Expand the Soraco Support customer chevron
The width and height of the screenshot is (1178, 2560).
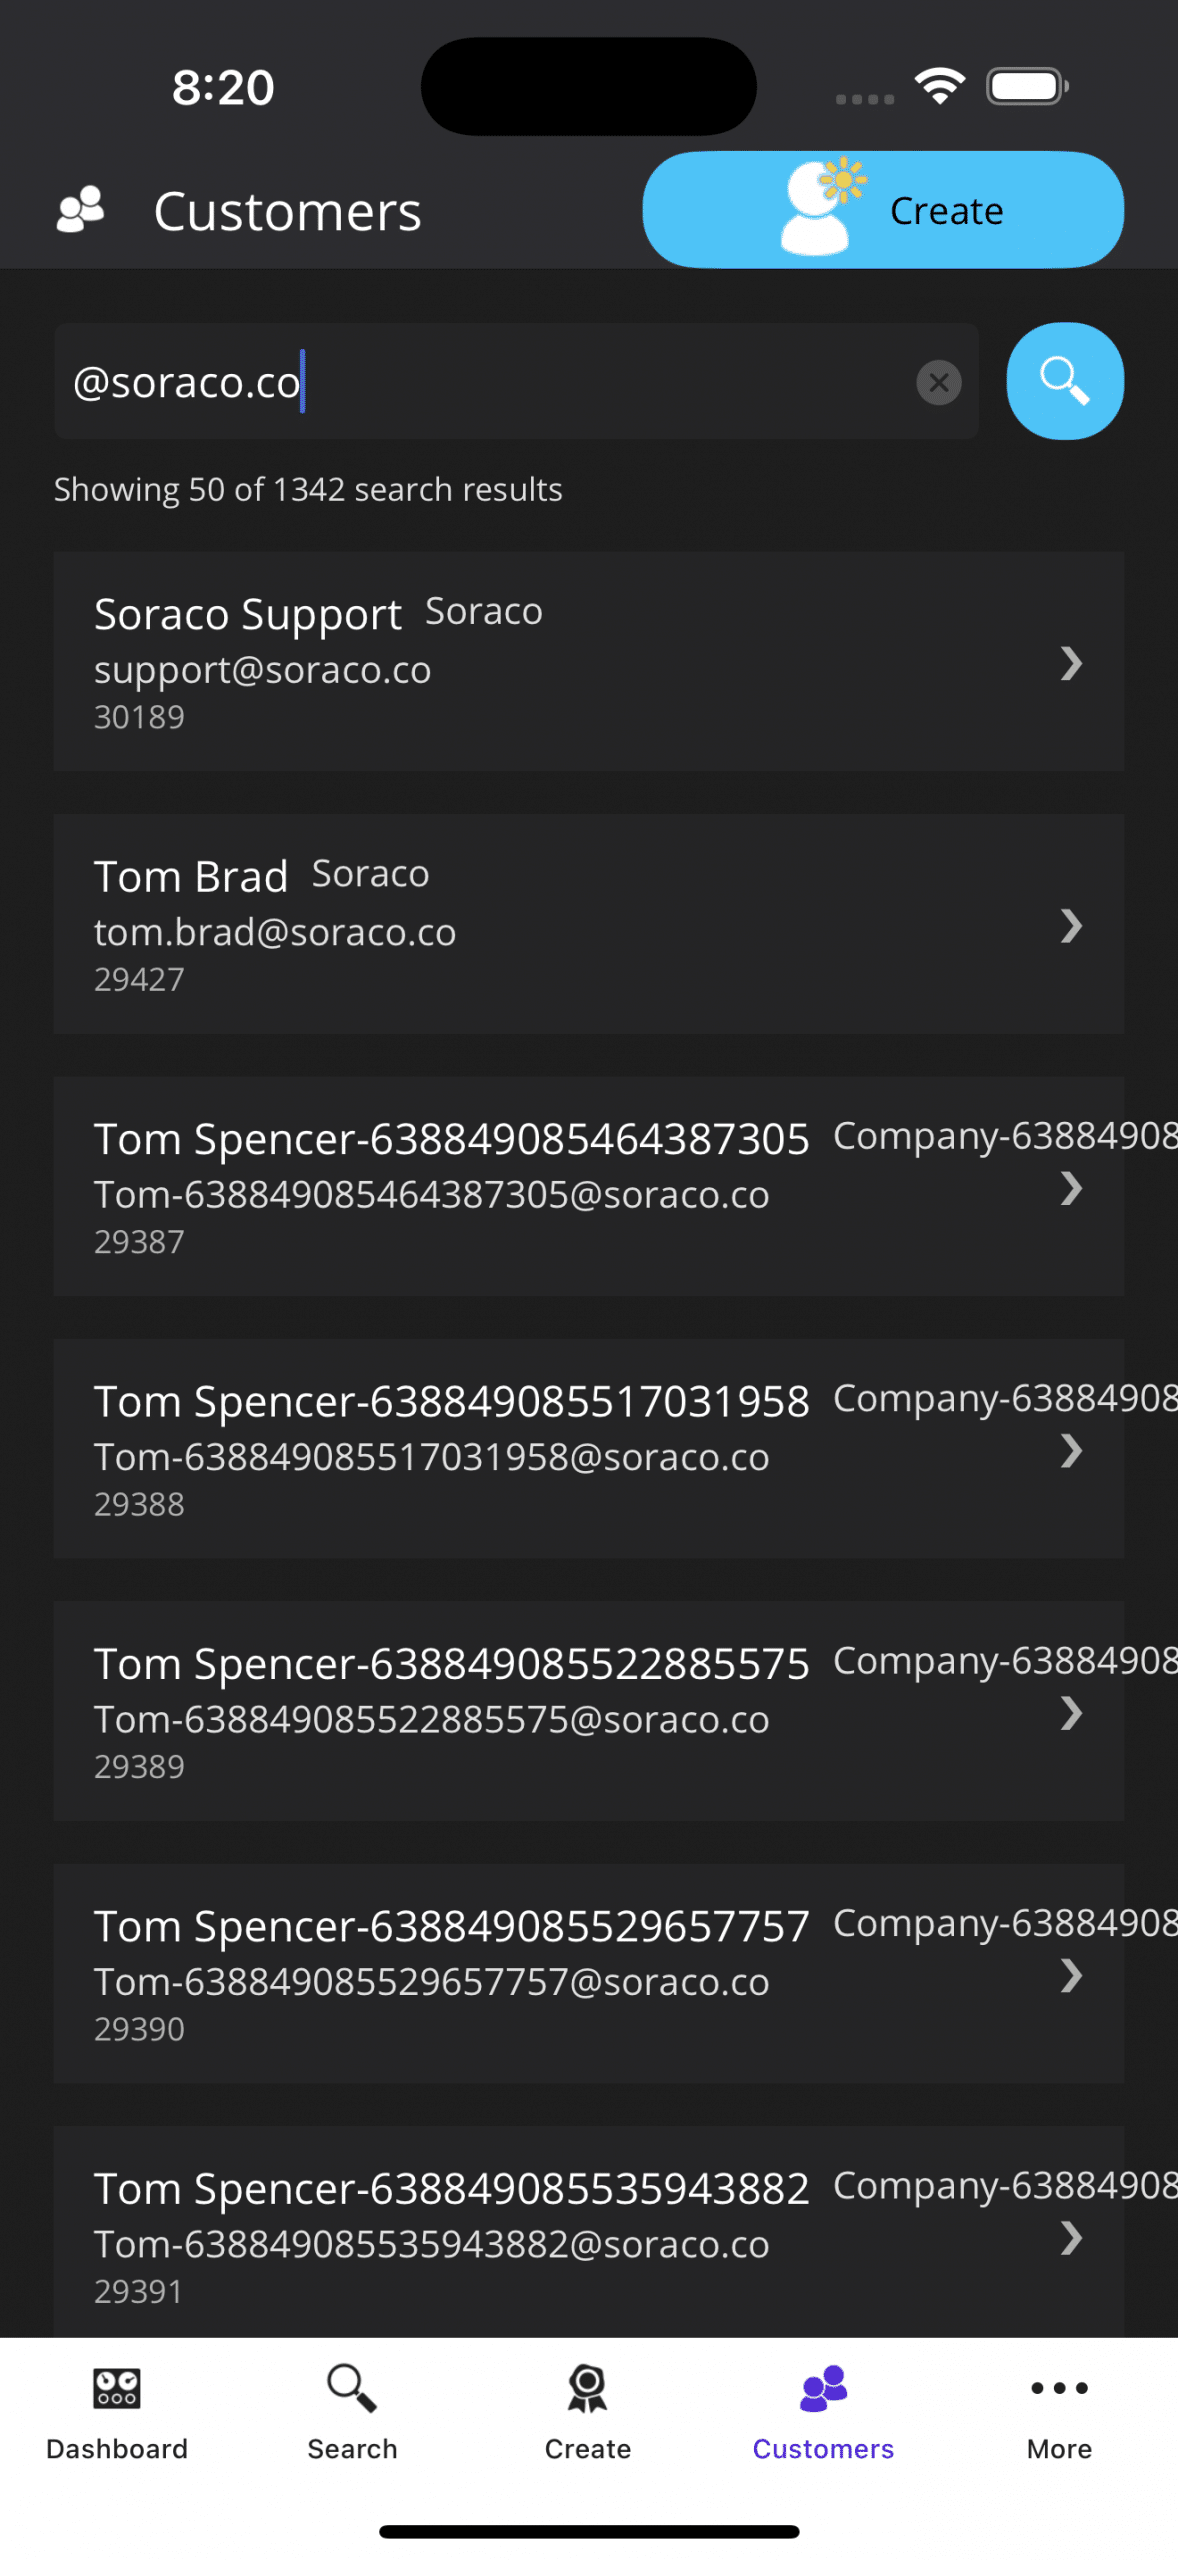[x=1071, y=663]
